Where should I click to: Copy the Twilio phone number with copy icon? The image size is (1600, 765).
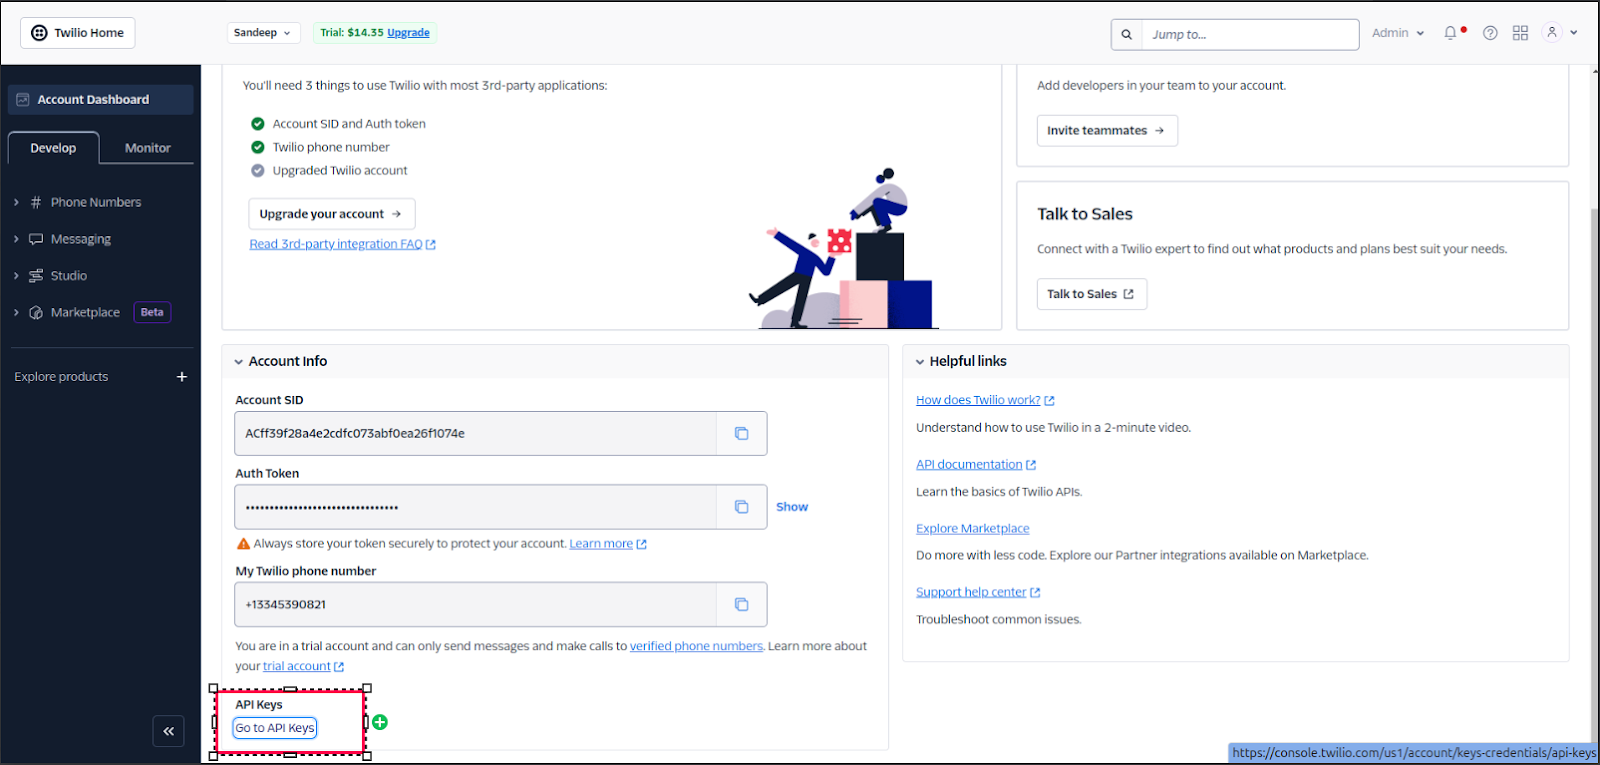[x=741, y=605]
